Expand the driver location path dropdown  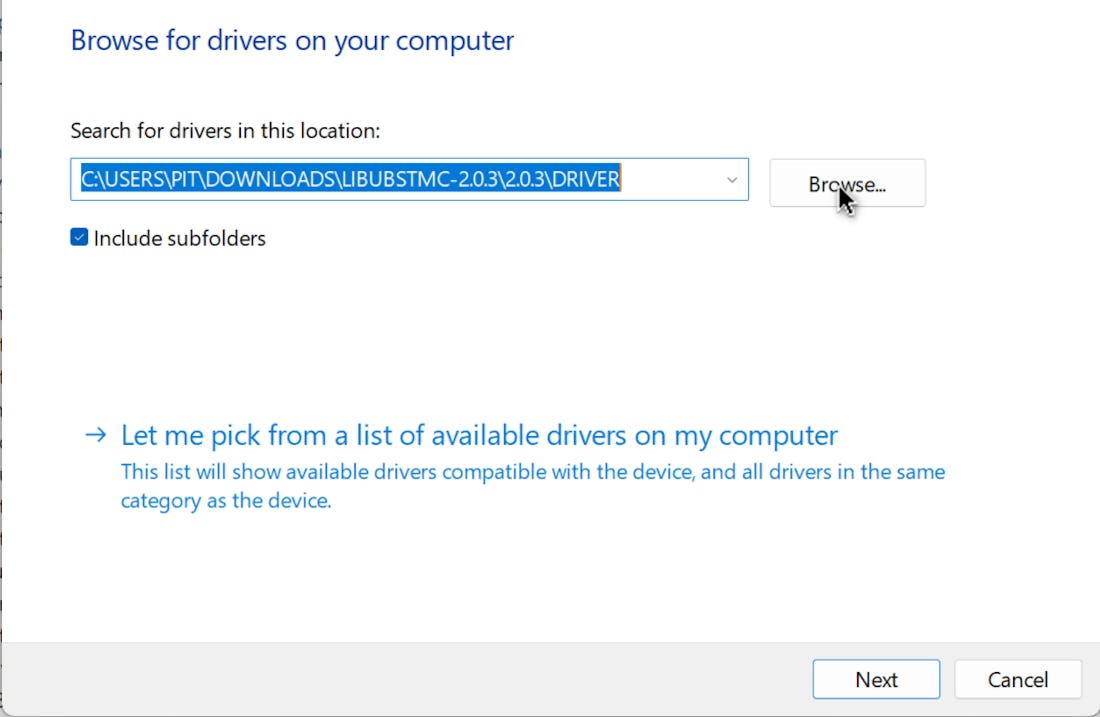(731, 180)
